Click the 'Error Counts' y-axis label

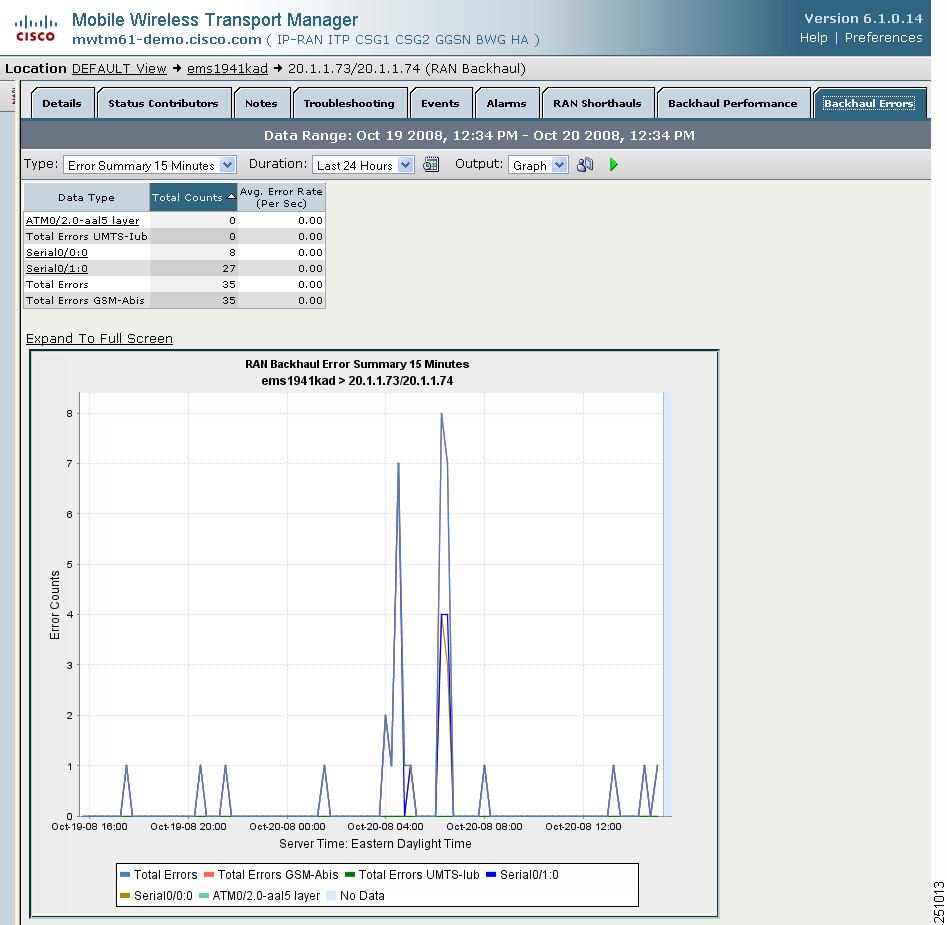click(x=55, y=605)
